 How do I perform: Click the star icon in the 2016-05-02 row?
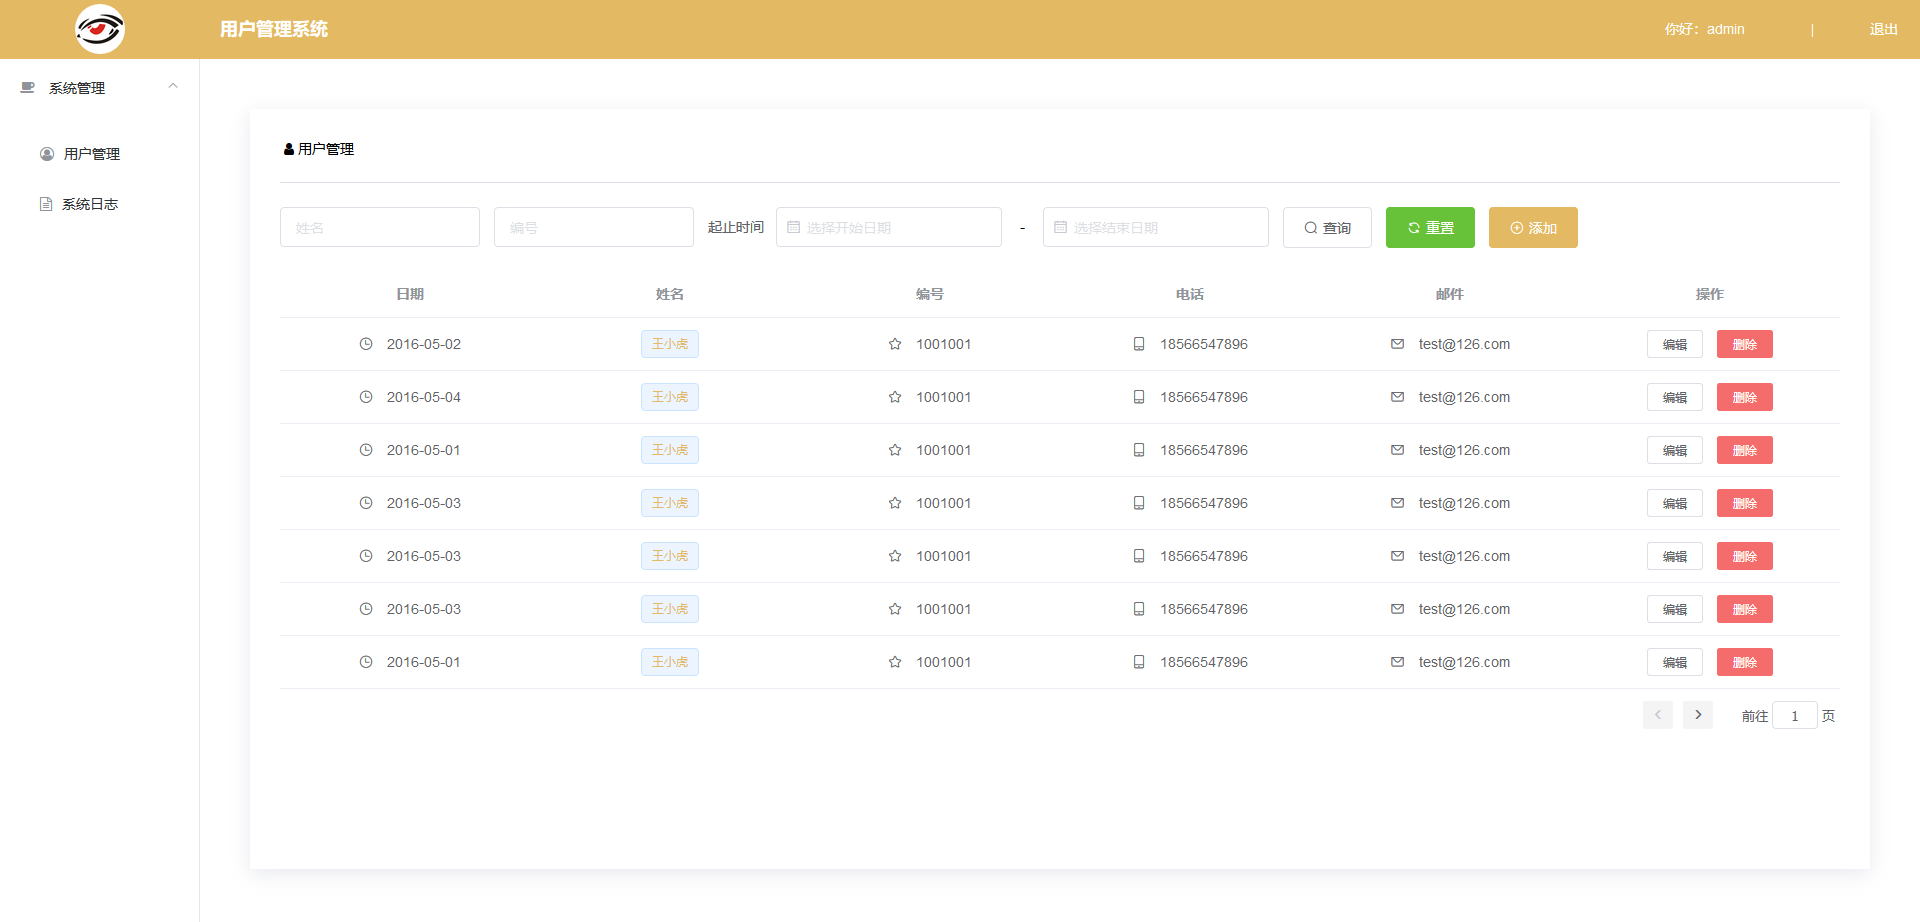(x=895, y=344)
